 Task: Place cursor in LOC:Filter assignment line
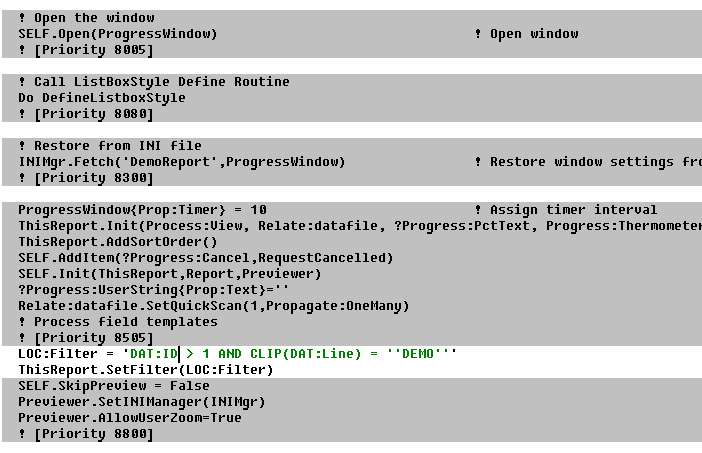coord(237,354)
